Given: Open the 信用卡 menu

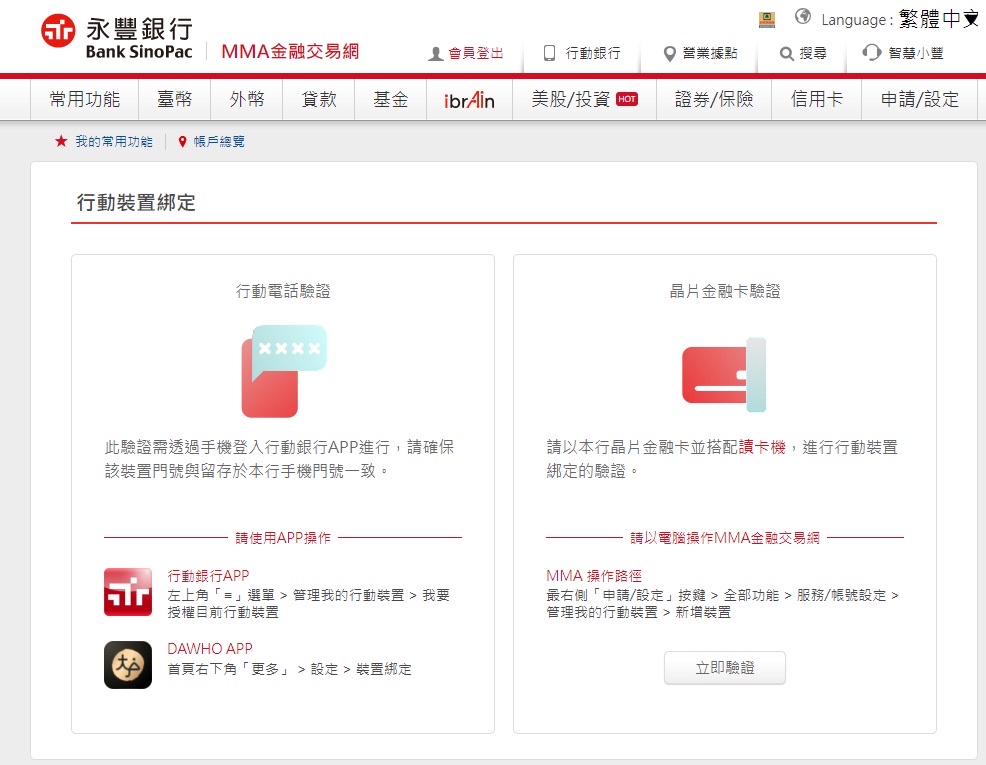Looking at the screenshot, I should point(816,99).
